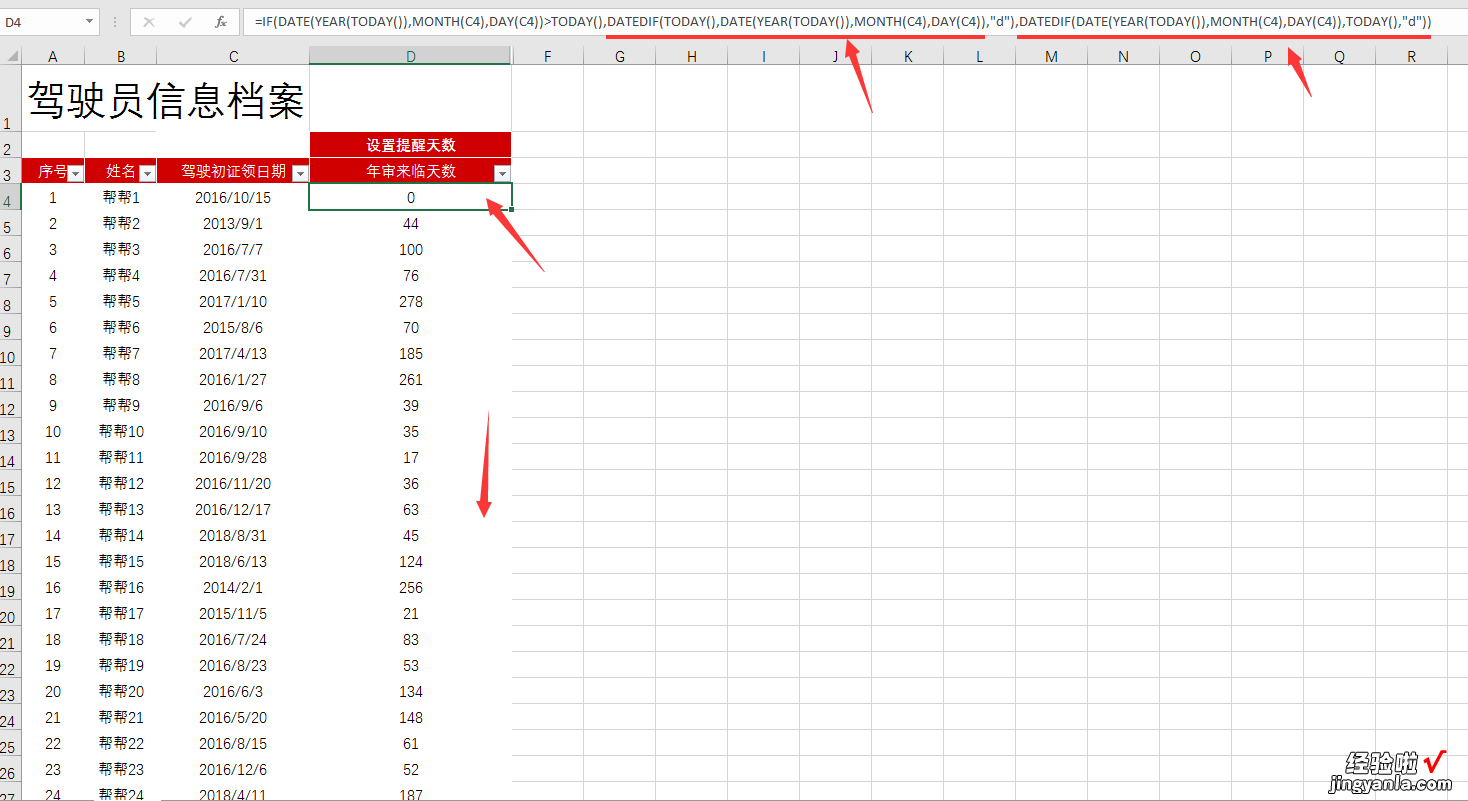This screenshot has width=1468, height=801.
Task: Click the date cell 2015/8/6
Action: pyautogui.click(x=233, y=328)
